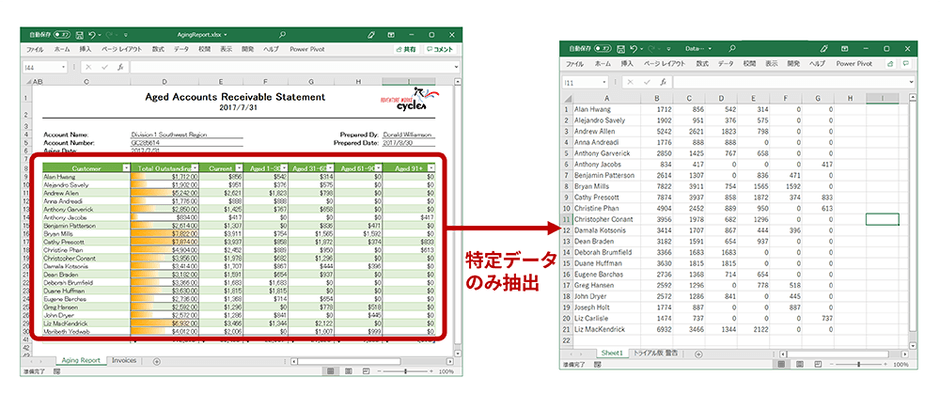Select Page Layout view in AgingReport status bar
The image size is (940, 396).
point(348,372)
